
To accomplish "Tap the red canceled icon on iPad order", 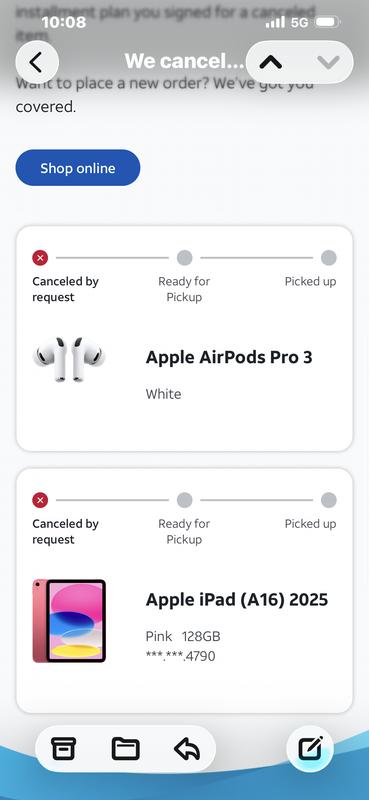I will click(40, 500).
